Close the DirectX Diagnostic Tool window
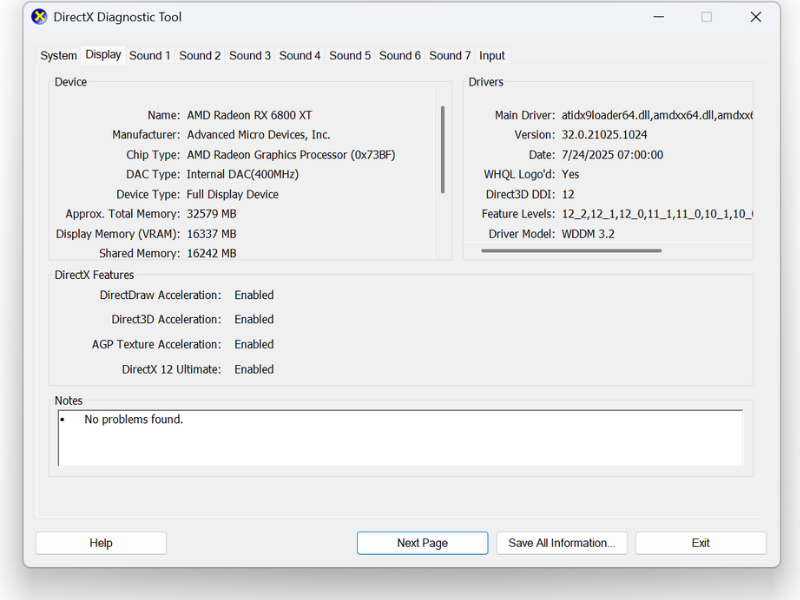 click(756, 17)
